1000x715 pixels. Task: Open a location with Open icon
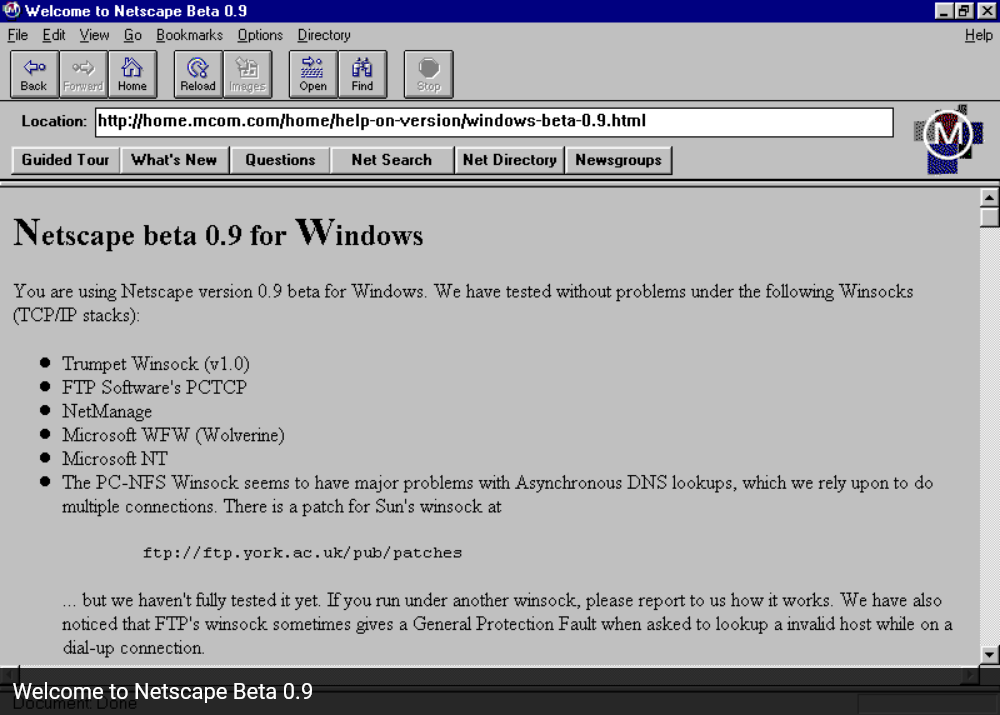(x=313, y=74)
